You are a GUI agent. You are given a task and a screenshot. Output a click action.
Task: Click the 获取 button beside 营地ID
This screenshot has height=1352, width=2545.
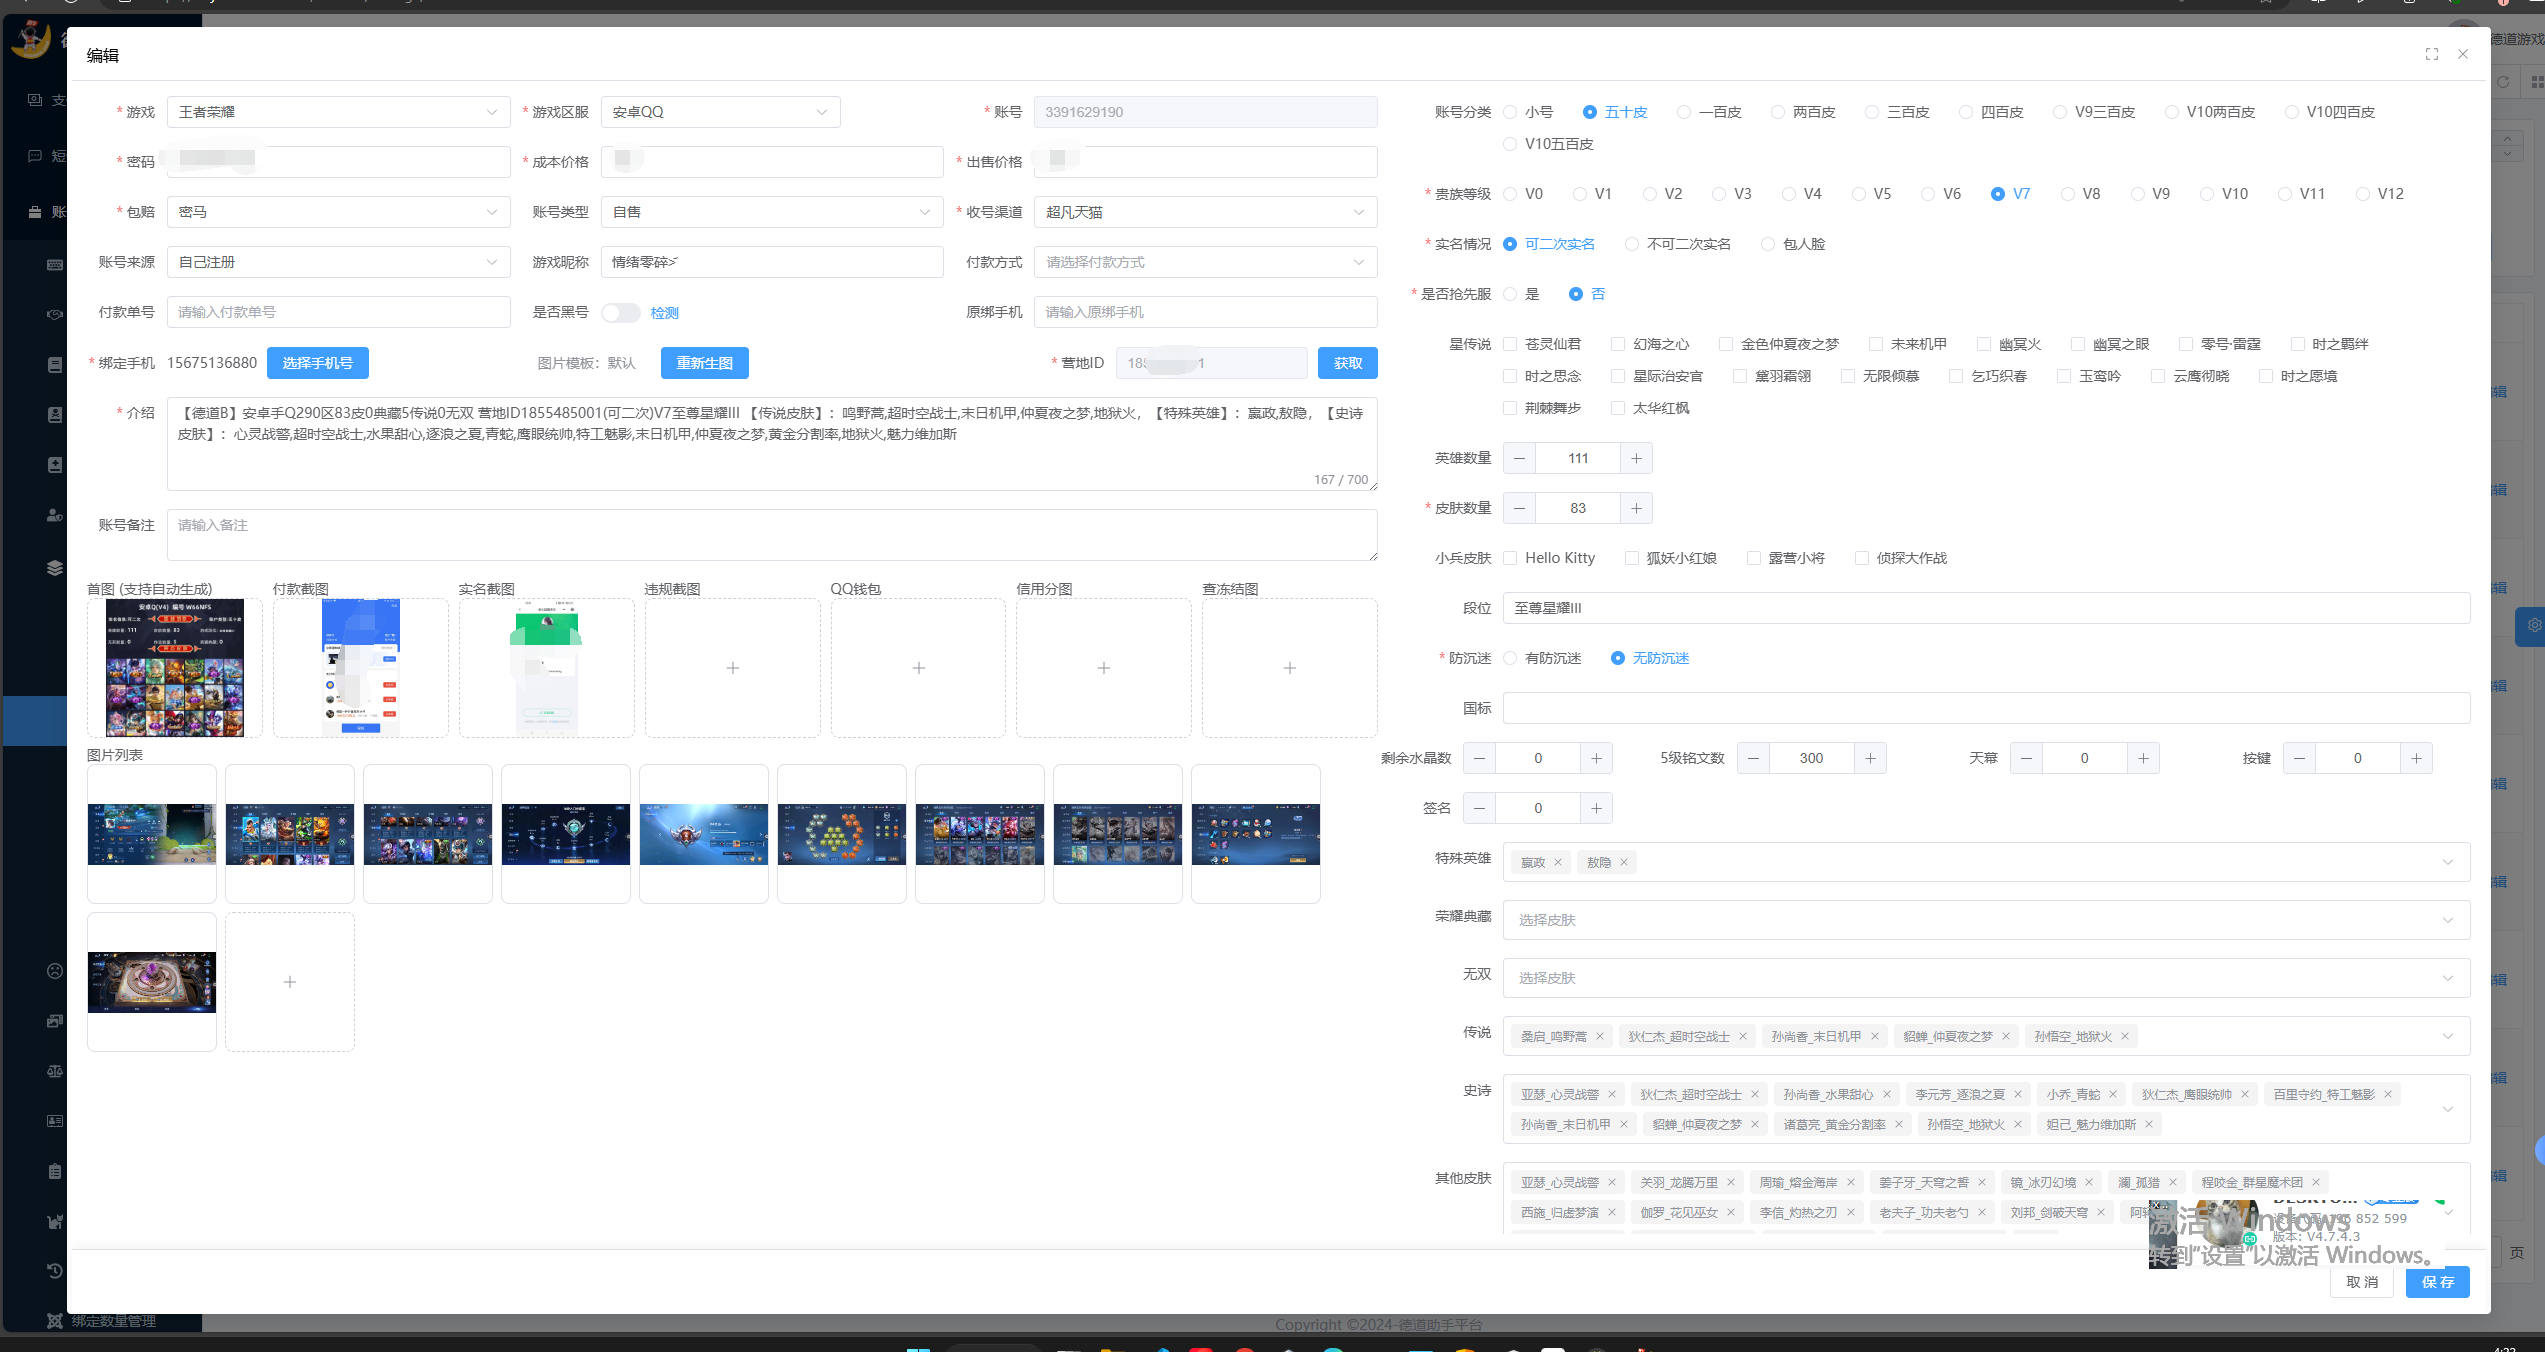click(1348, 363)
